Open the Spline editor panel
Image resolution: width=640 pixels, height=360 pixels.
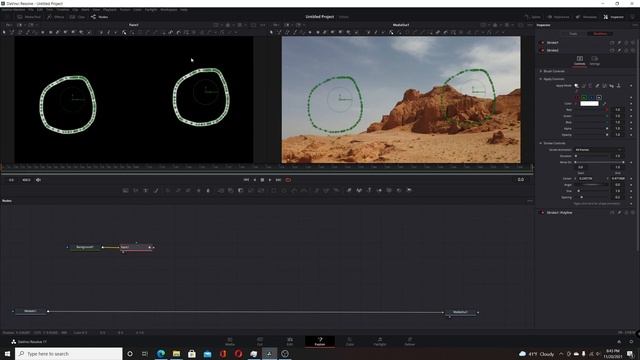tap(533, 17)
